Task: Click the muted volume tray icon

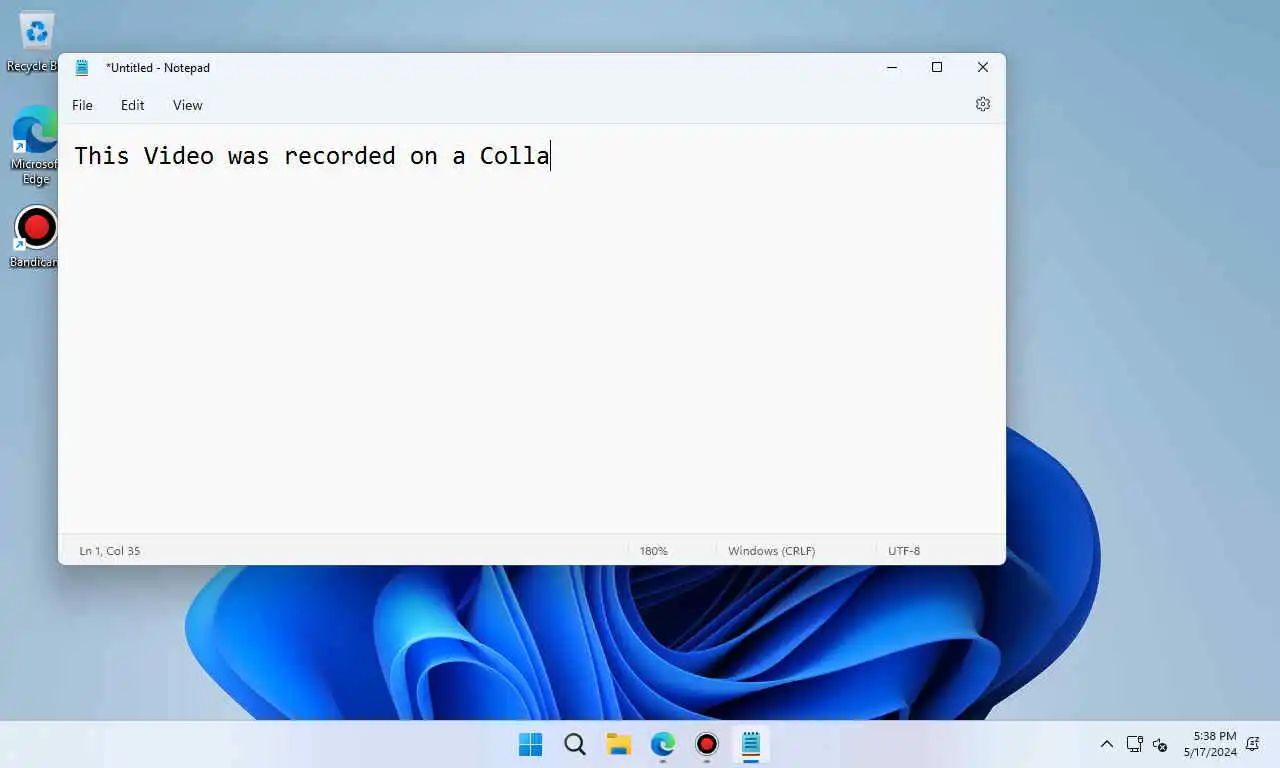Action: 1160,744
